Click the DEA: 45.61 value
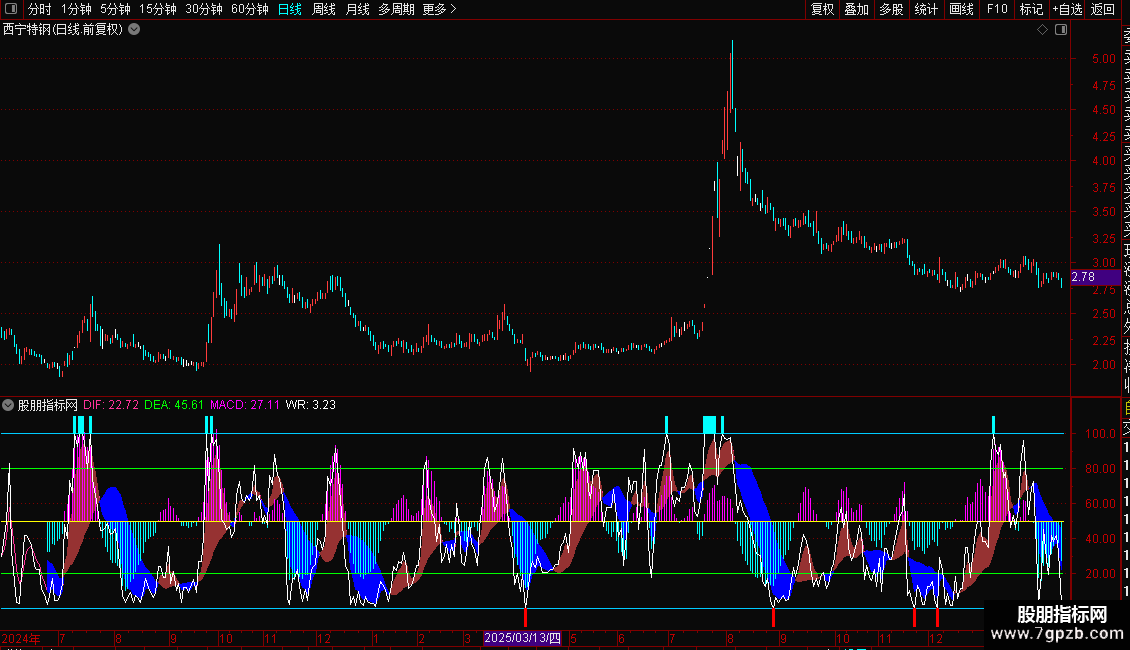Screen dimensions: 1130x650 click(x=174, y=405)
